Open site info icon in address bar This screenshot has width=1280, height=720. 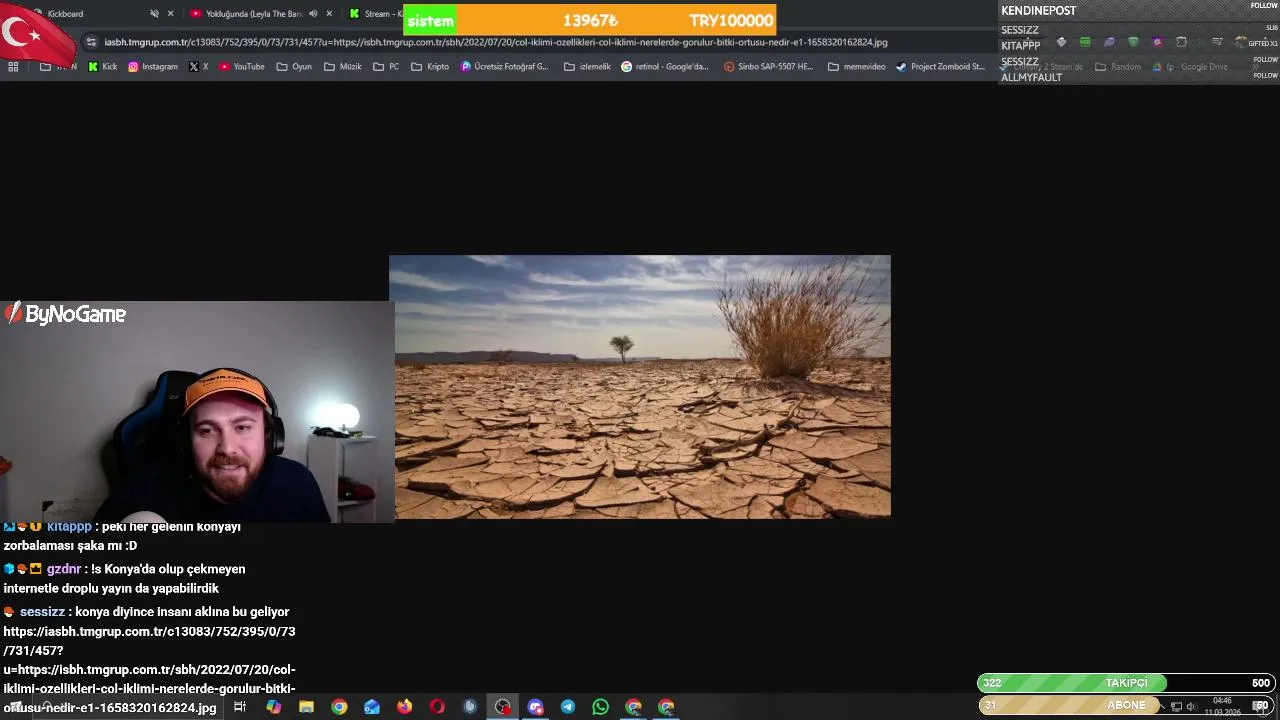[x=91, y=42]
